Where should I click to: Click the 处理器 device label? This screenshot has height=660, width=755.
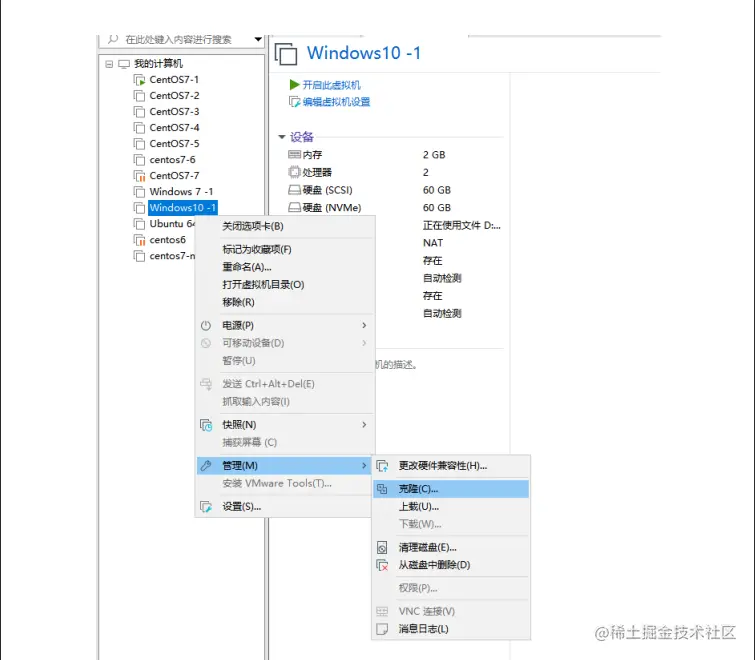pyautogui.click(x=317, y=172)
